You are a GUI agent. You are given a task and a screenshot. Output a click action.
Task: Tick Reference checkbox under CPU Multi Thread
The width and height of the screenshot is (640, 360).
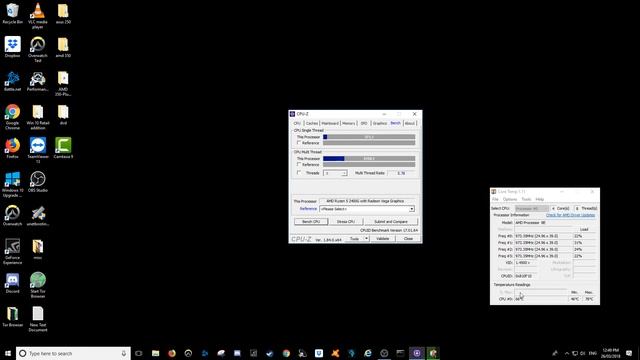click(x=299, y=164)
